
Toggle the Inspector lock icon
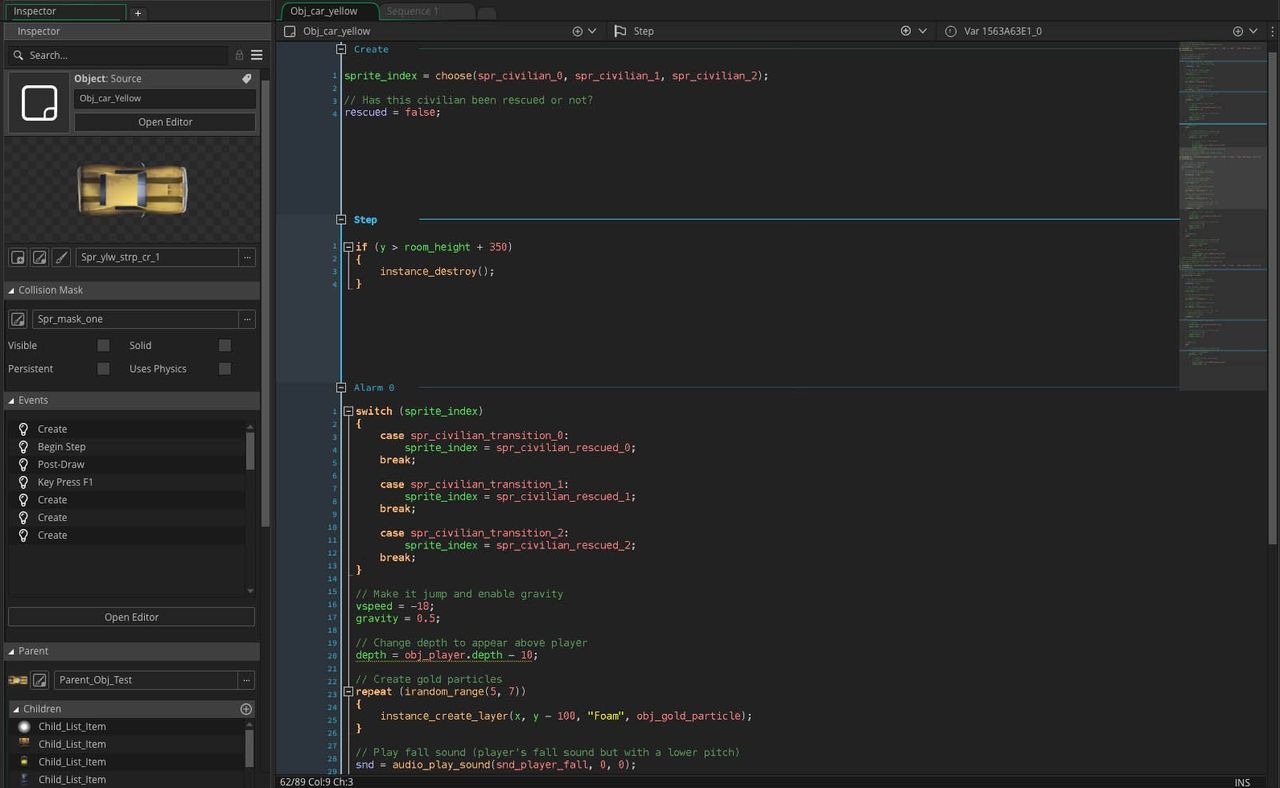pyautogui.click(x=239, y=55)
